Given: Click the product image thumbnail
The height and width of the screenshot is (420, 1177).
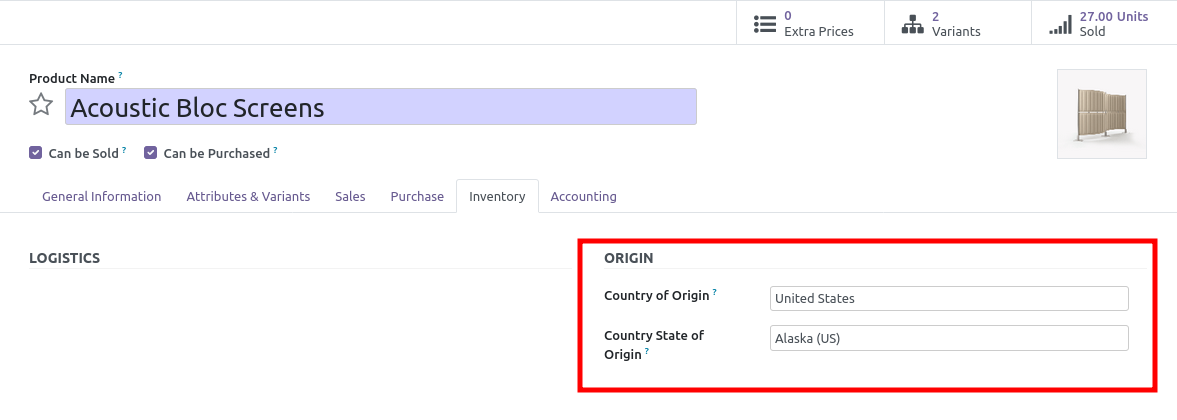Looking at the screenshot, I should tap(1101, 114).
